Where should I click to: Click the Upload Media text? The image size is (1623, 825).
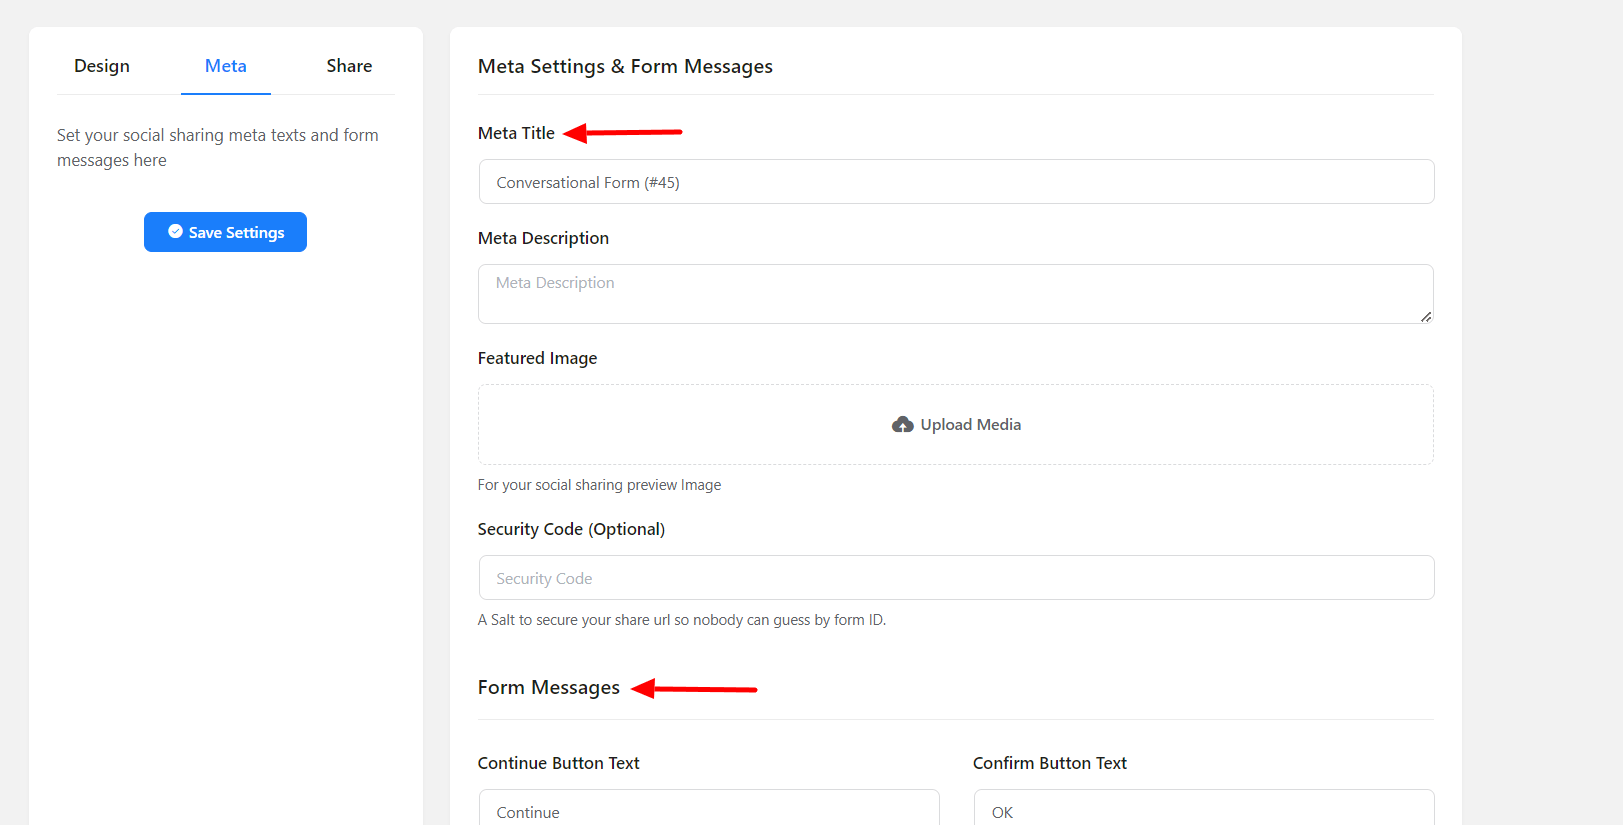tap(970, 425)
